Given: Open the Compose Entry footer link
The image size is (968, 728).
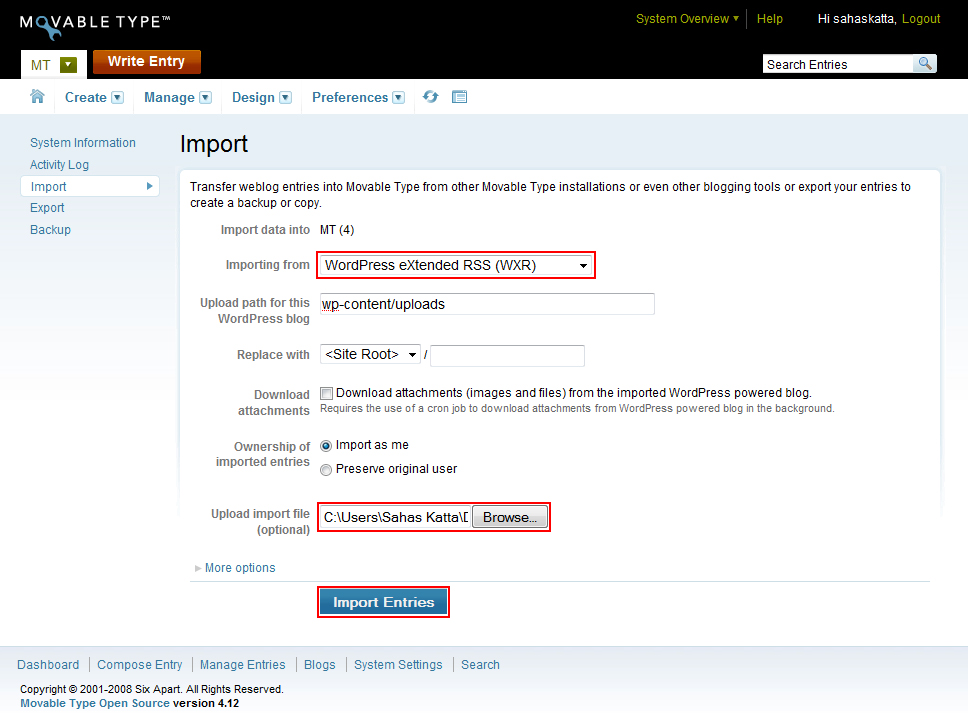Looking at the screenshot, I should [140, 665].
